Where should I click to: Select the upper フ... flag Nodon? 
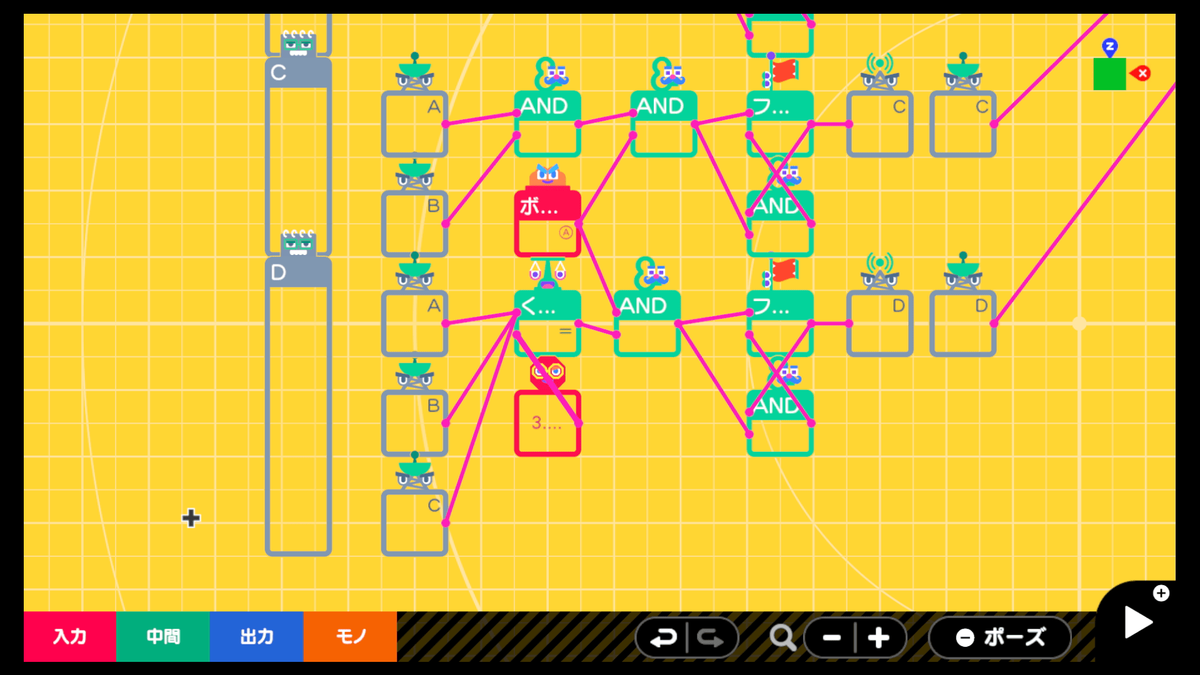pyautogui.click(x=780, y=123)
